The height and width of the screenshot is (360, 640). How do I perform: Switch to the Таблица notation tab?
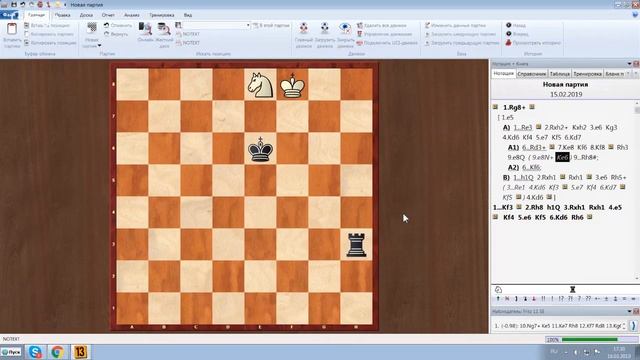(x=560, y=74)
